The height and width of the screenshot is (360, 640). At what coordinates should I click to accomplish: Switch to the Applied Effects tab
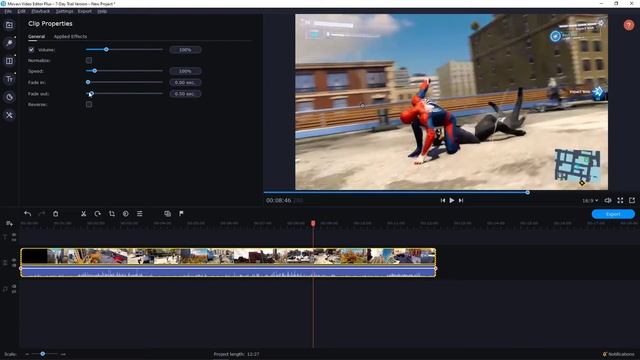click(x=70, y=37)
